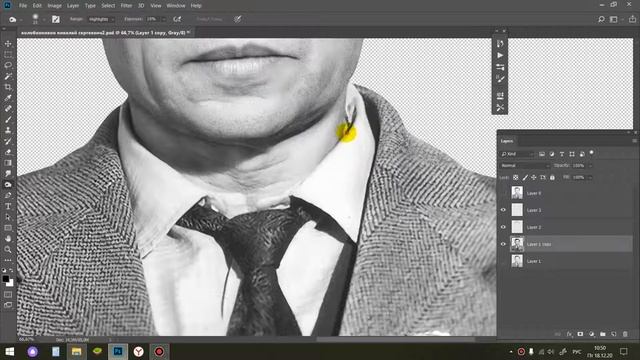Open the Exposure slider dropdown arrow
The width and height of the screenshot is (640, 360).
pos(164,19)
